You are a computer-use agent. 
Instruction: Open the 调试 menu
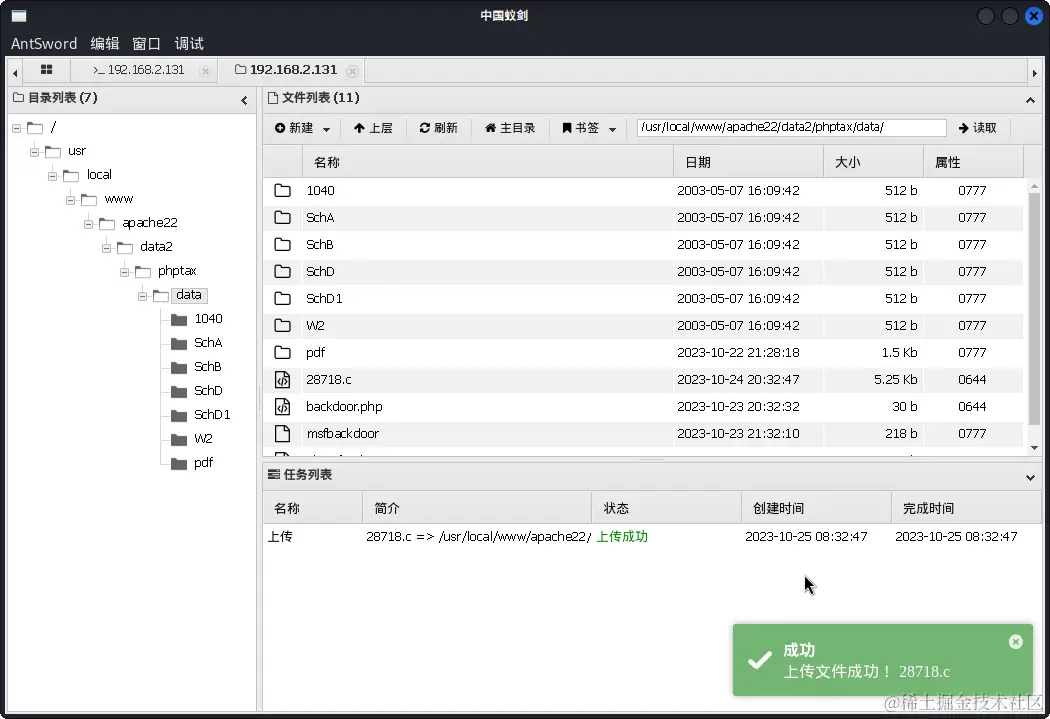click(189, 44)
